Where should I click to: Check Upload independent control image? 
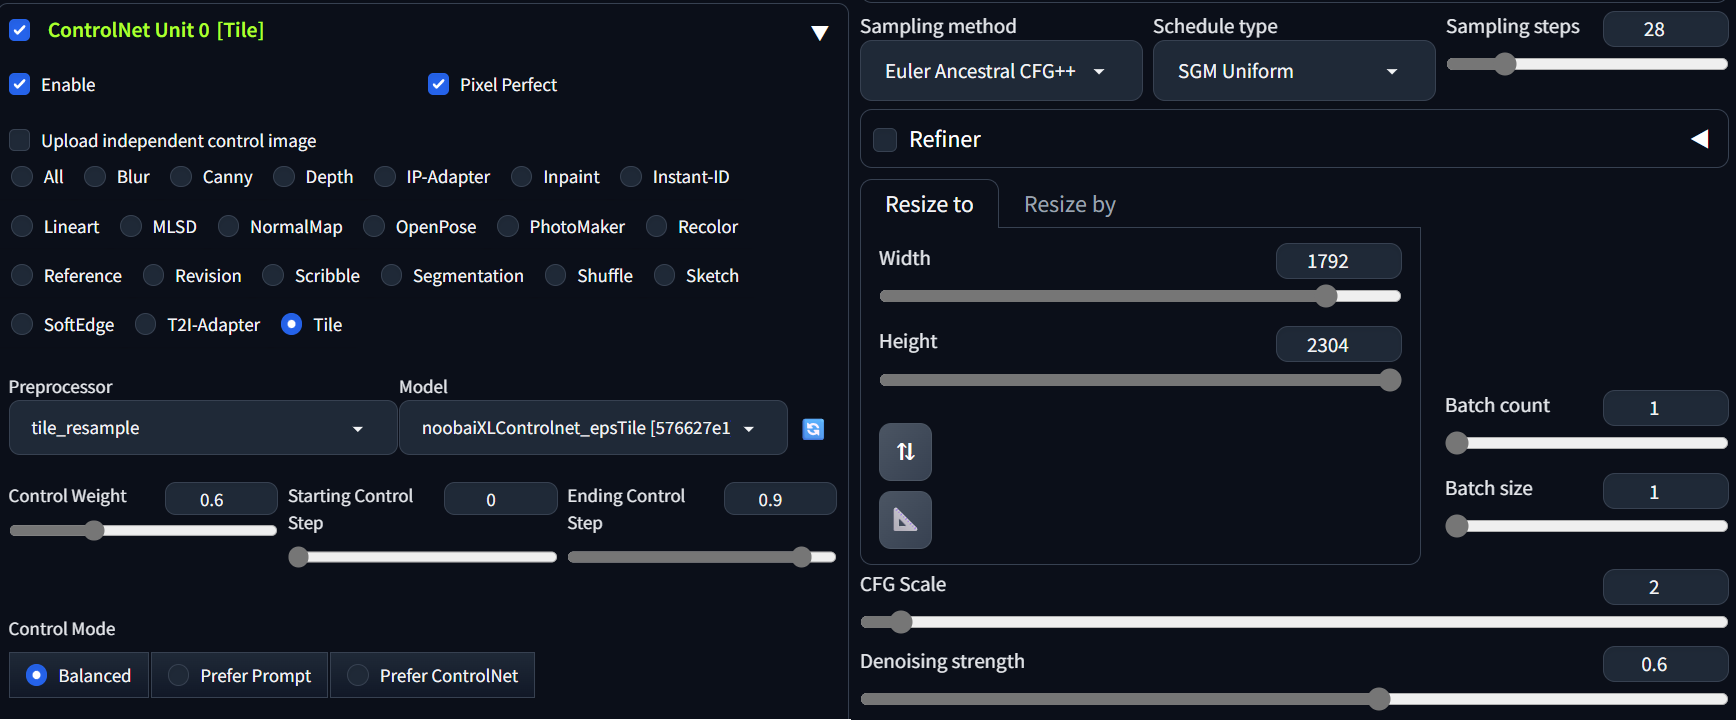[x=20, y=140]
